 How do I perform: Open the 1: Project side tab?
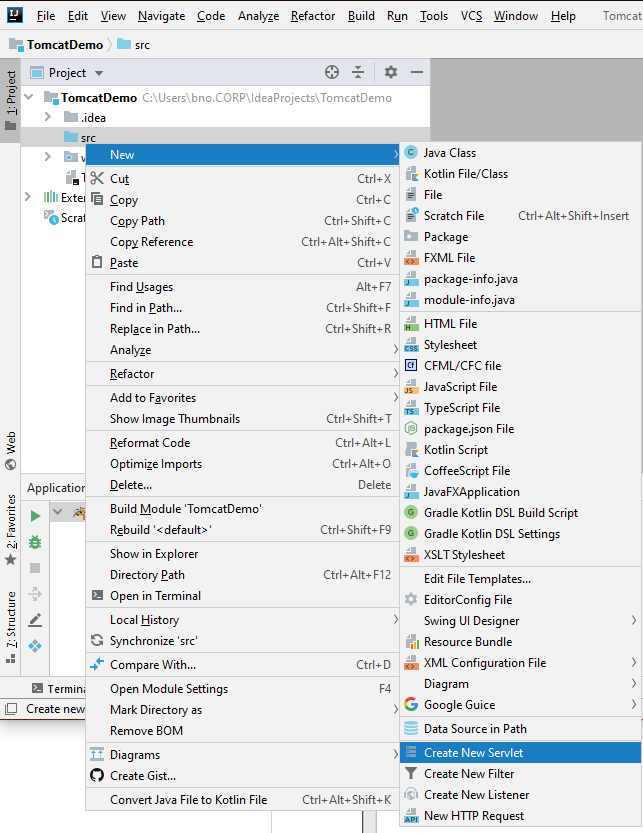tap(11, 100)
